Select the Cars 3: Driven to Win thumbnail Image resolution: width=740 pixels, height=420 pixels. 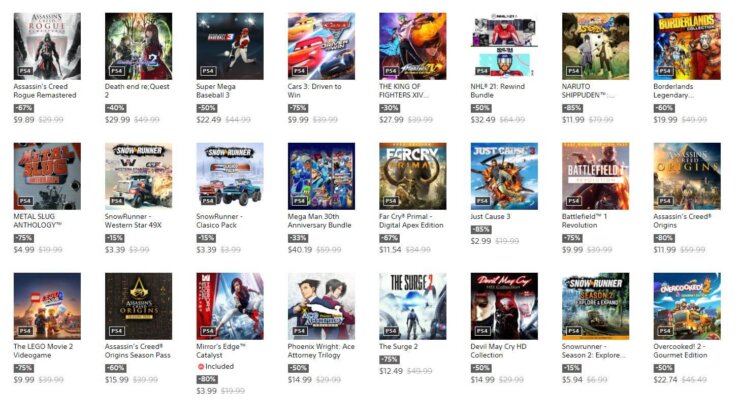(x=321, y=46)
